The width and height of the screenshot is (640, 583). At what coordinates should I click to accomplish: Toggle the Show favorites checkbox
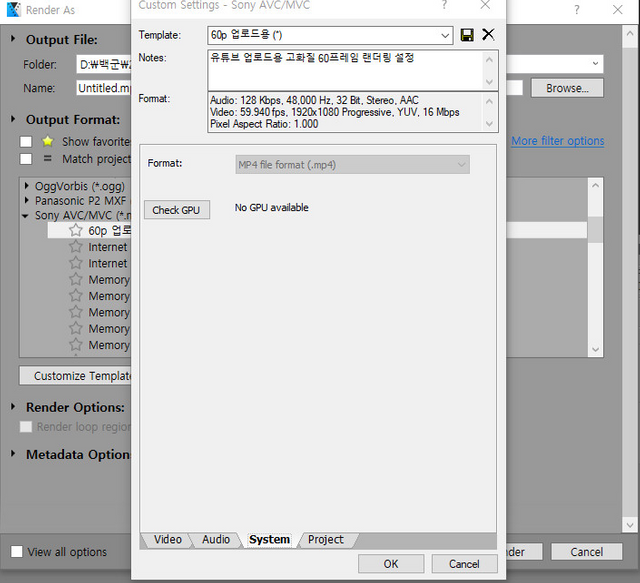(26, 142)
